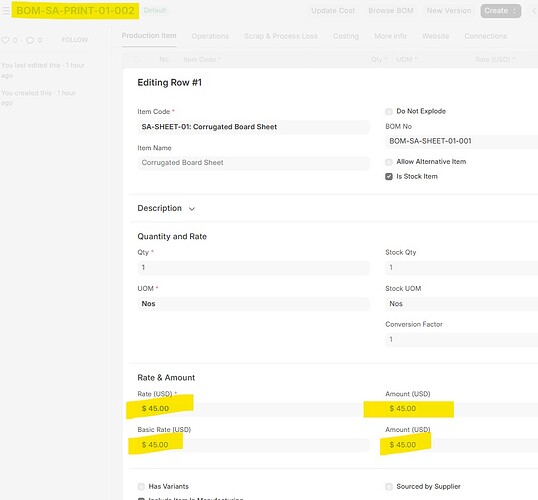Image resolution: width=538 pixels, height=500 pixels.
Task: Tick the Has Variants checkbox
Action: pos(141,487)
